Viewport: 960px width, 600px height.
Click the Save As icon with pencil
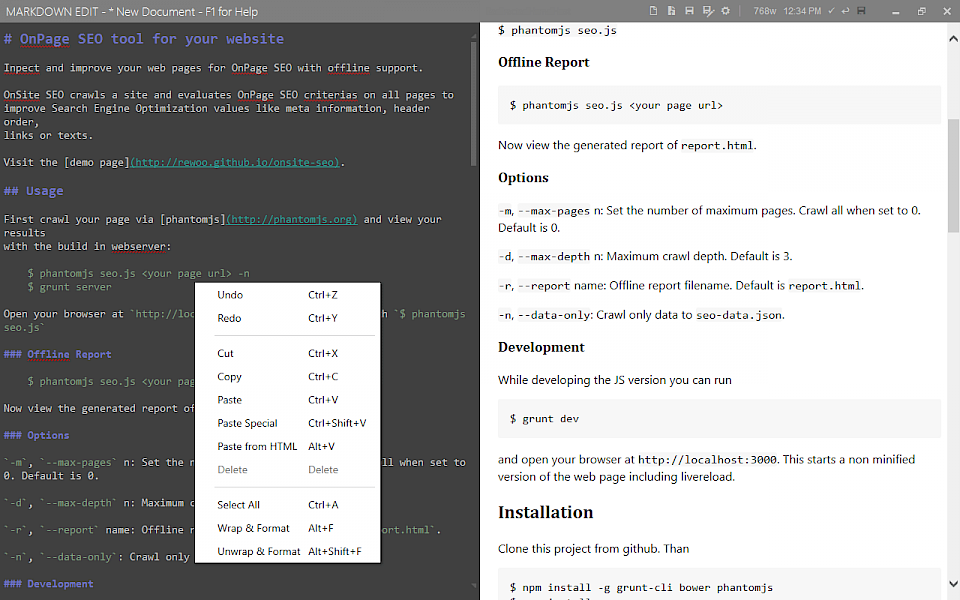click(708, 11)
